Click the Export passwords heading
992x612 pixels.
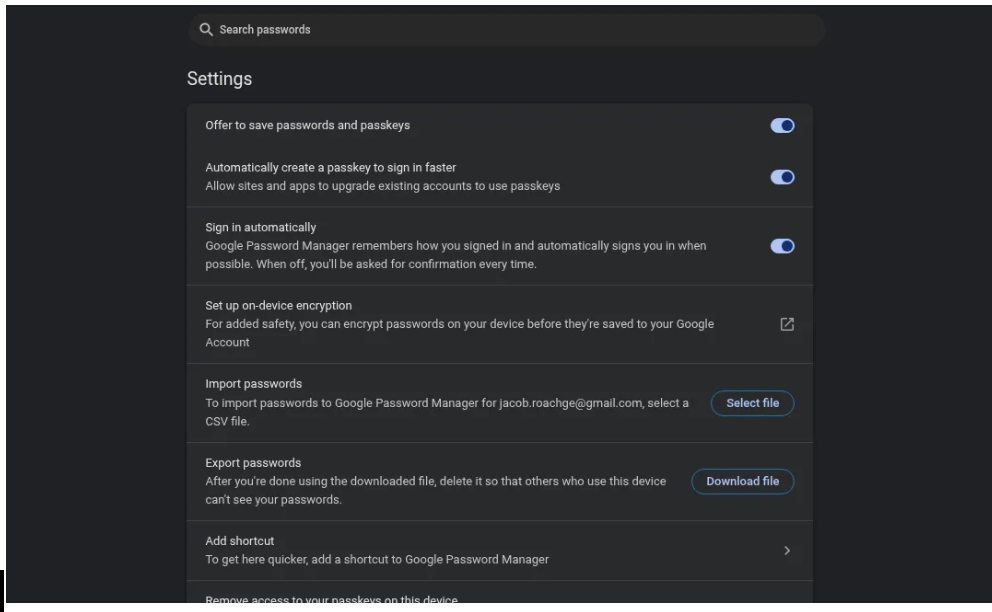[x=253, y=463]
